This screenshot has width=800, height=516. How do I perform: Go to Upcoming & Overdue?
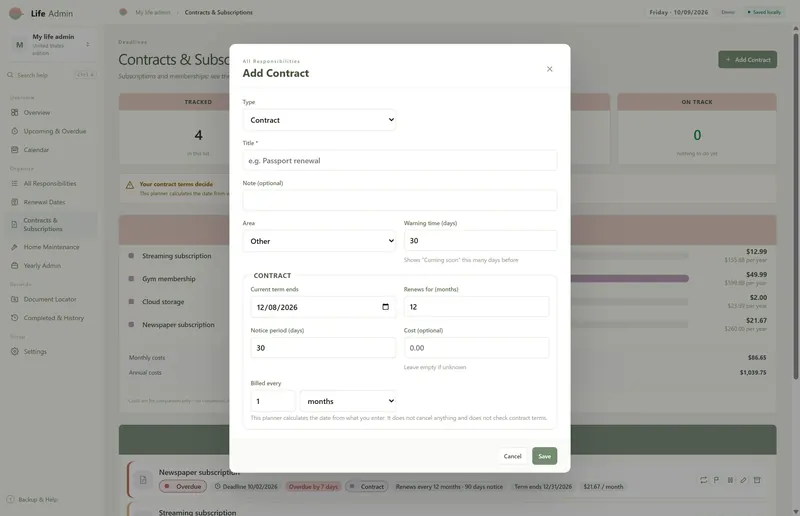pos(51,131)
